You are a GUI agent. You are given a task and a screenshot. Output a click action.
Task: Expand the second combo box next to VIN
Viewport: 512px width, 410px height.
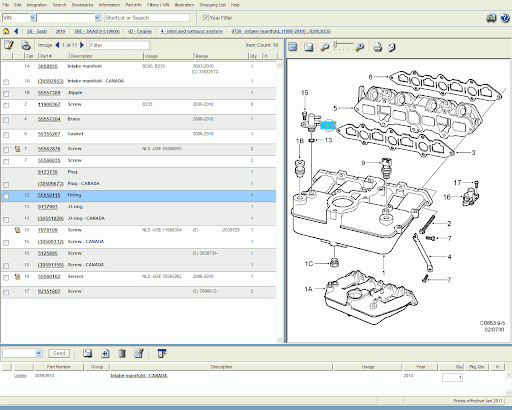click(97, 18)
